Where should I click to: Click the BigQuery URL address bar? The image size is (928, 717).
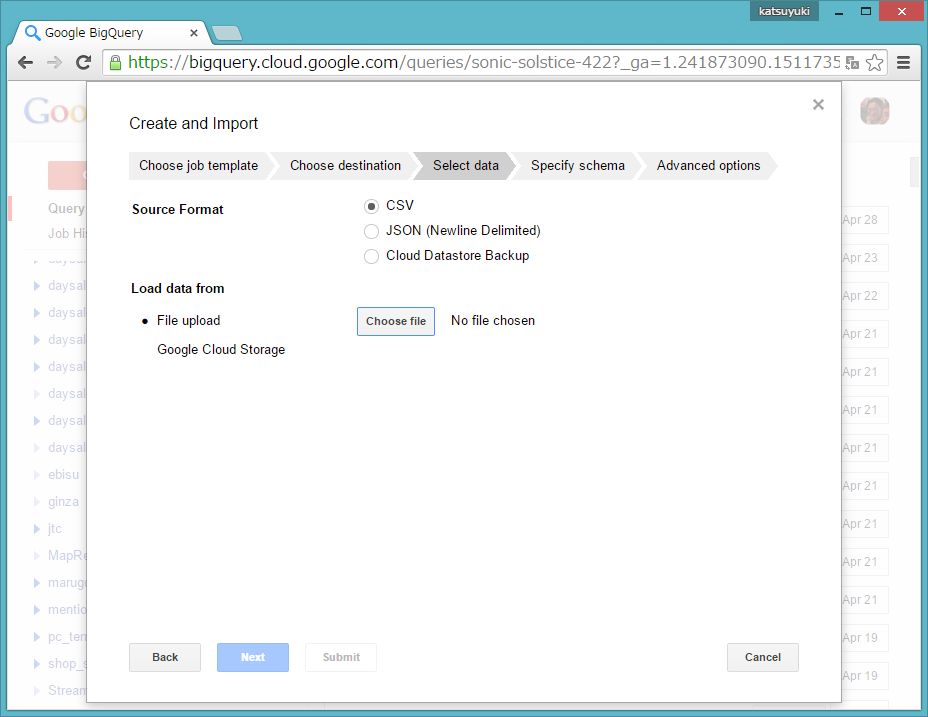click(x=483, y=62)
